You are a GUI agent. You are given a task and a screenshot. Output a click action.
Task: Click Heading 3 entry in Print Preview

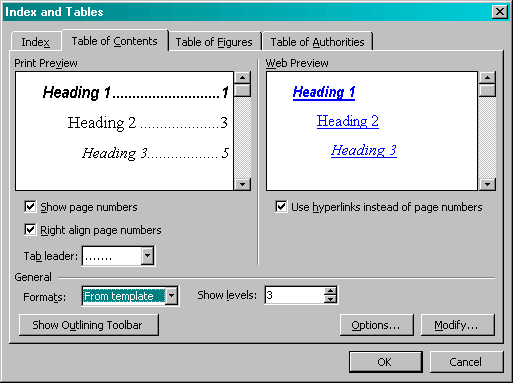pyautogui.click(x=155, y=153)
